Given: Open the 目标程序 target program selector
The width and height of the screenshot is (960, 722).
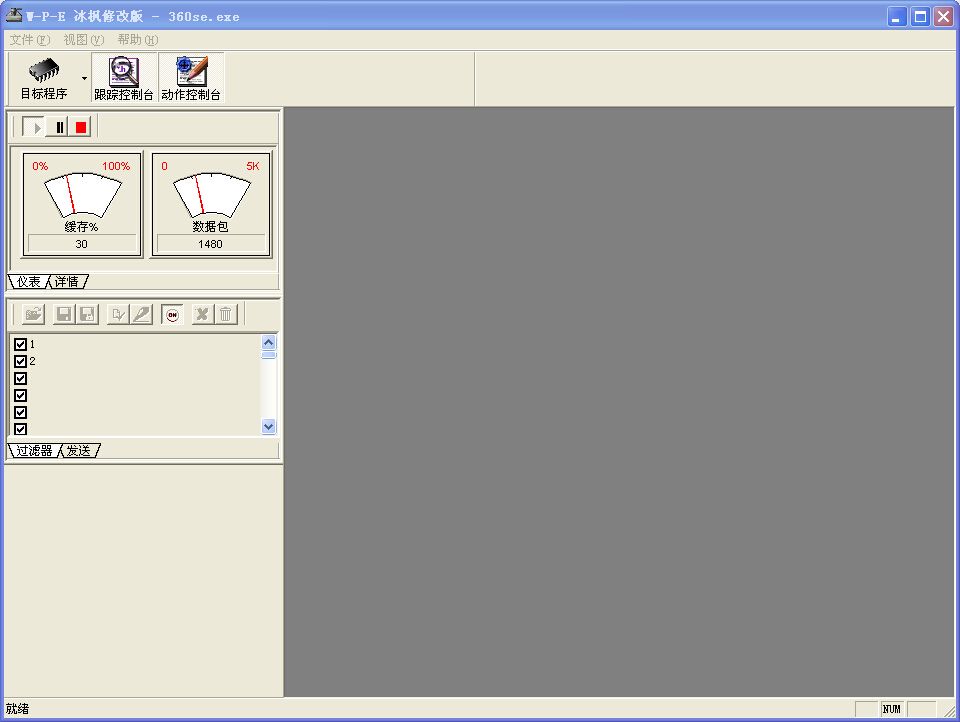Looking at the screenshot, I should pyautogui.click(x=44, y=78).
